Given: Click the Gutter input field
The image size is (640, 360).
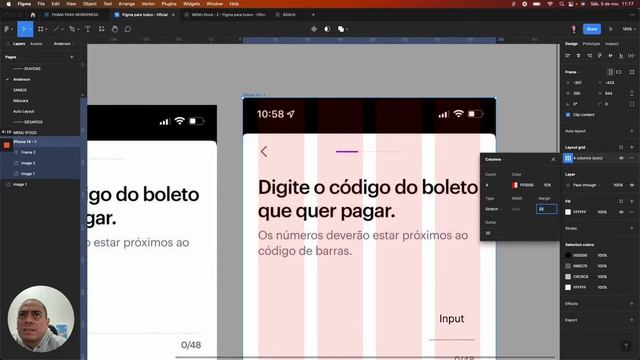Looking at the screenshot, I should (493, 233).
